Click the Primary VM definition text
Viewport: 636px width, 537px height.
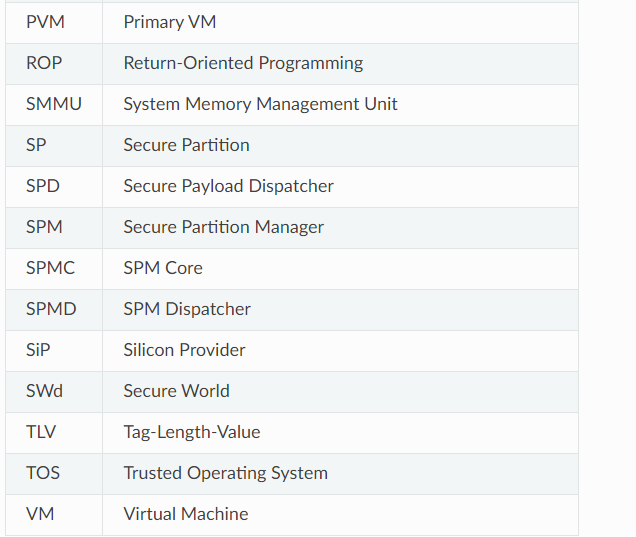(x=169, y=22)
